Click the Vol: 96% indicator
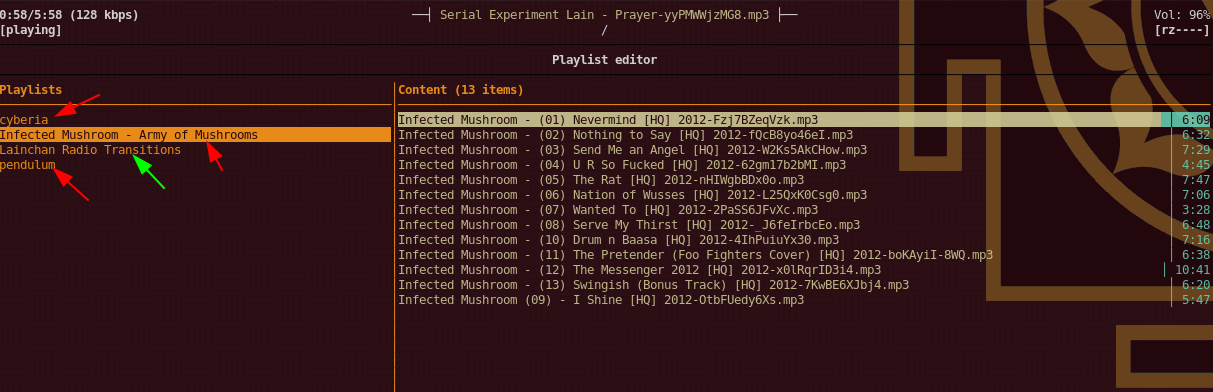This screenshot has width=1213, height=392. pyautogui.click(x=1182, y=15)
